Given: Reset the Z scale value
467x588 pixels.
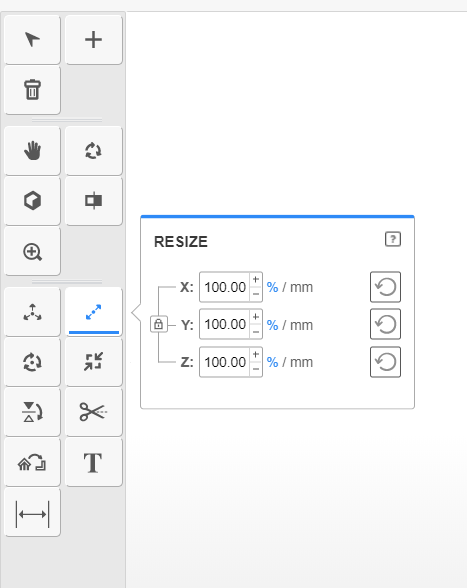Looking at the screenshot, I should point(385,362).
